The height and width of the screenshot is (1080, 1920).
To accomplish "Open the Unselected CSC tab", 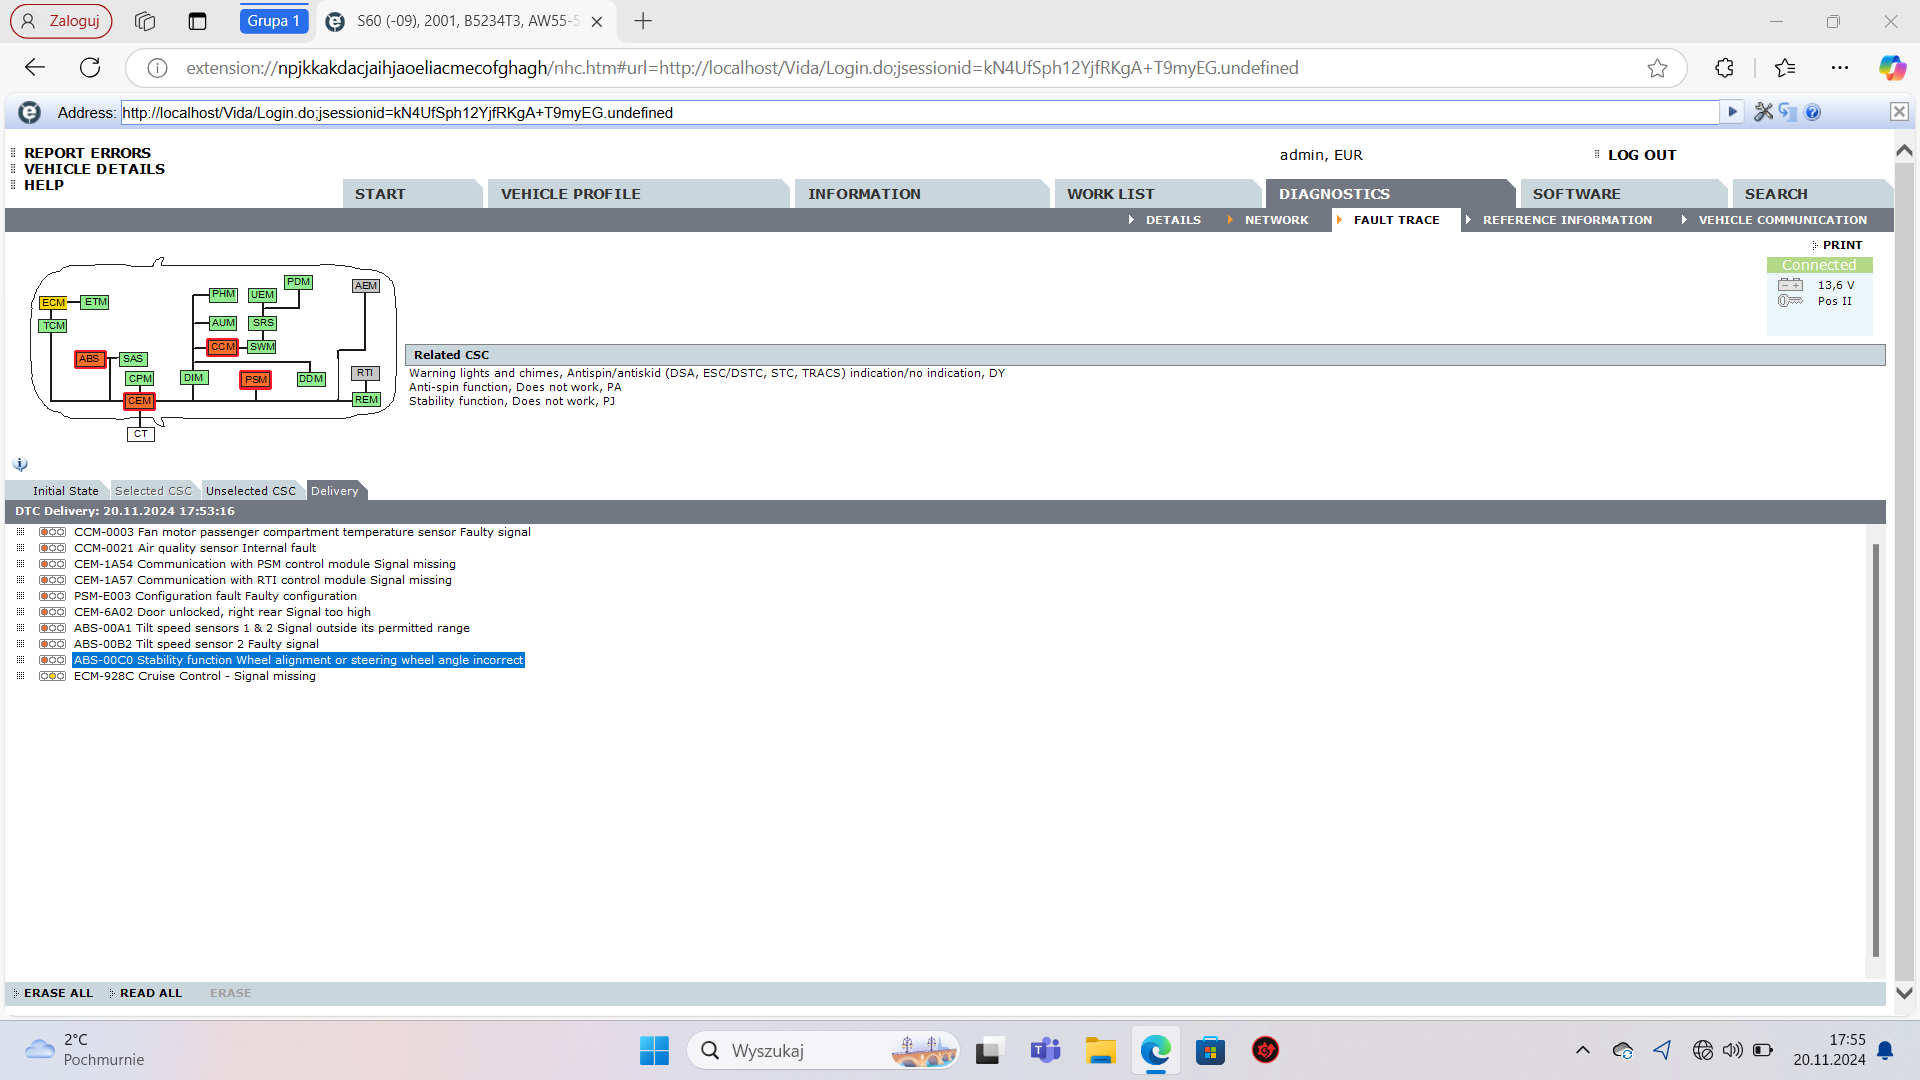I will [x=250, y=491].
